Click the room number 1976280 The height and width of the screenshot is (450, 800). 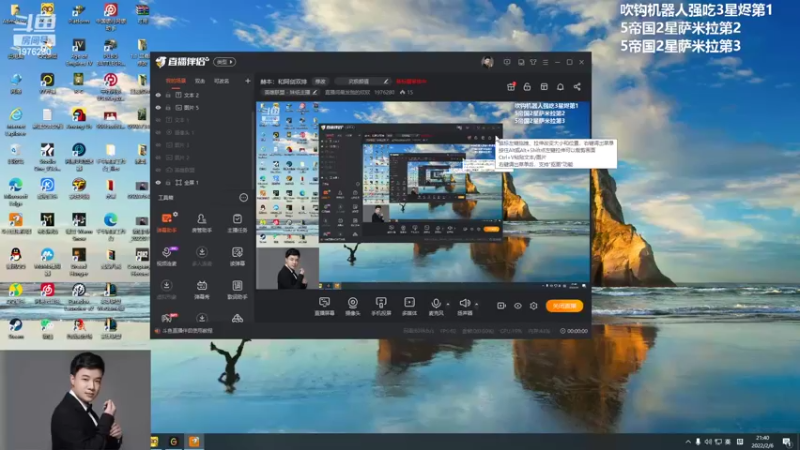(384, 92)
